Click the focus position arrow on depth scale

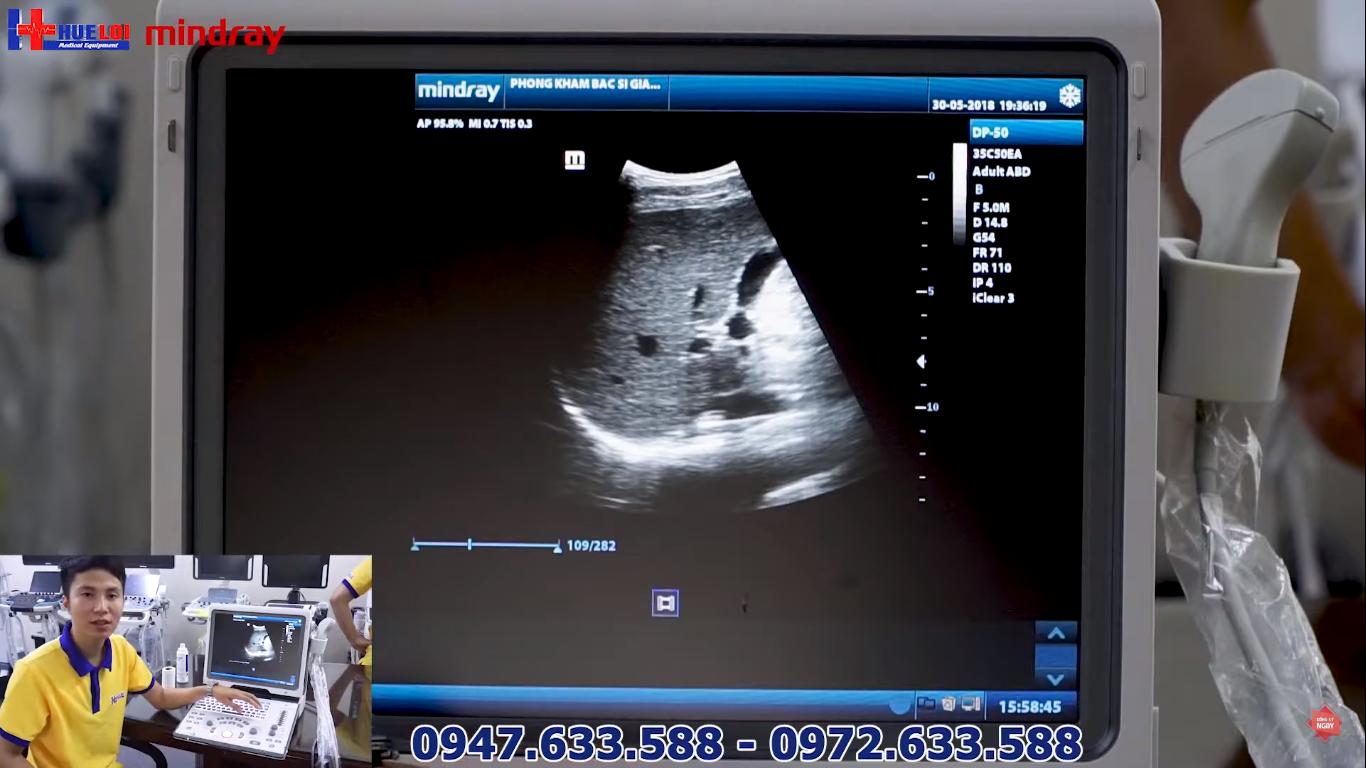(x=921, y=362)
